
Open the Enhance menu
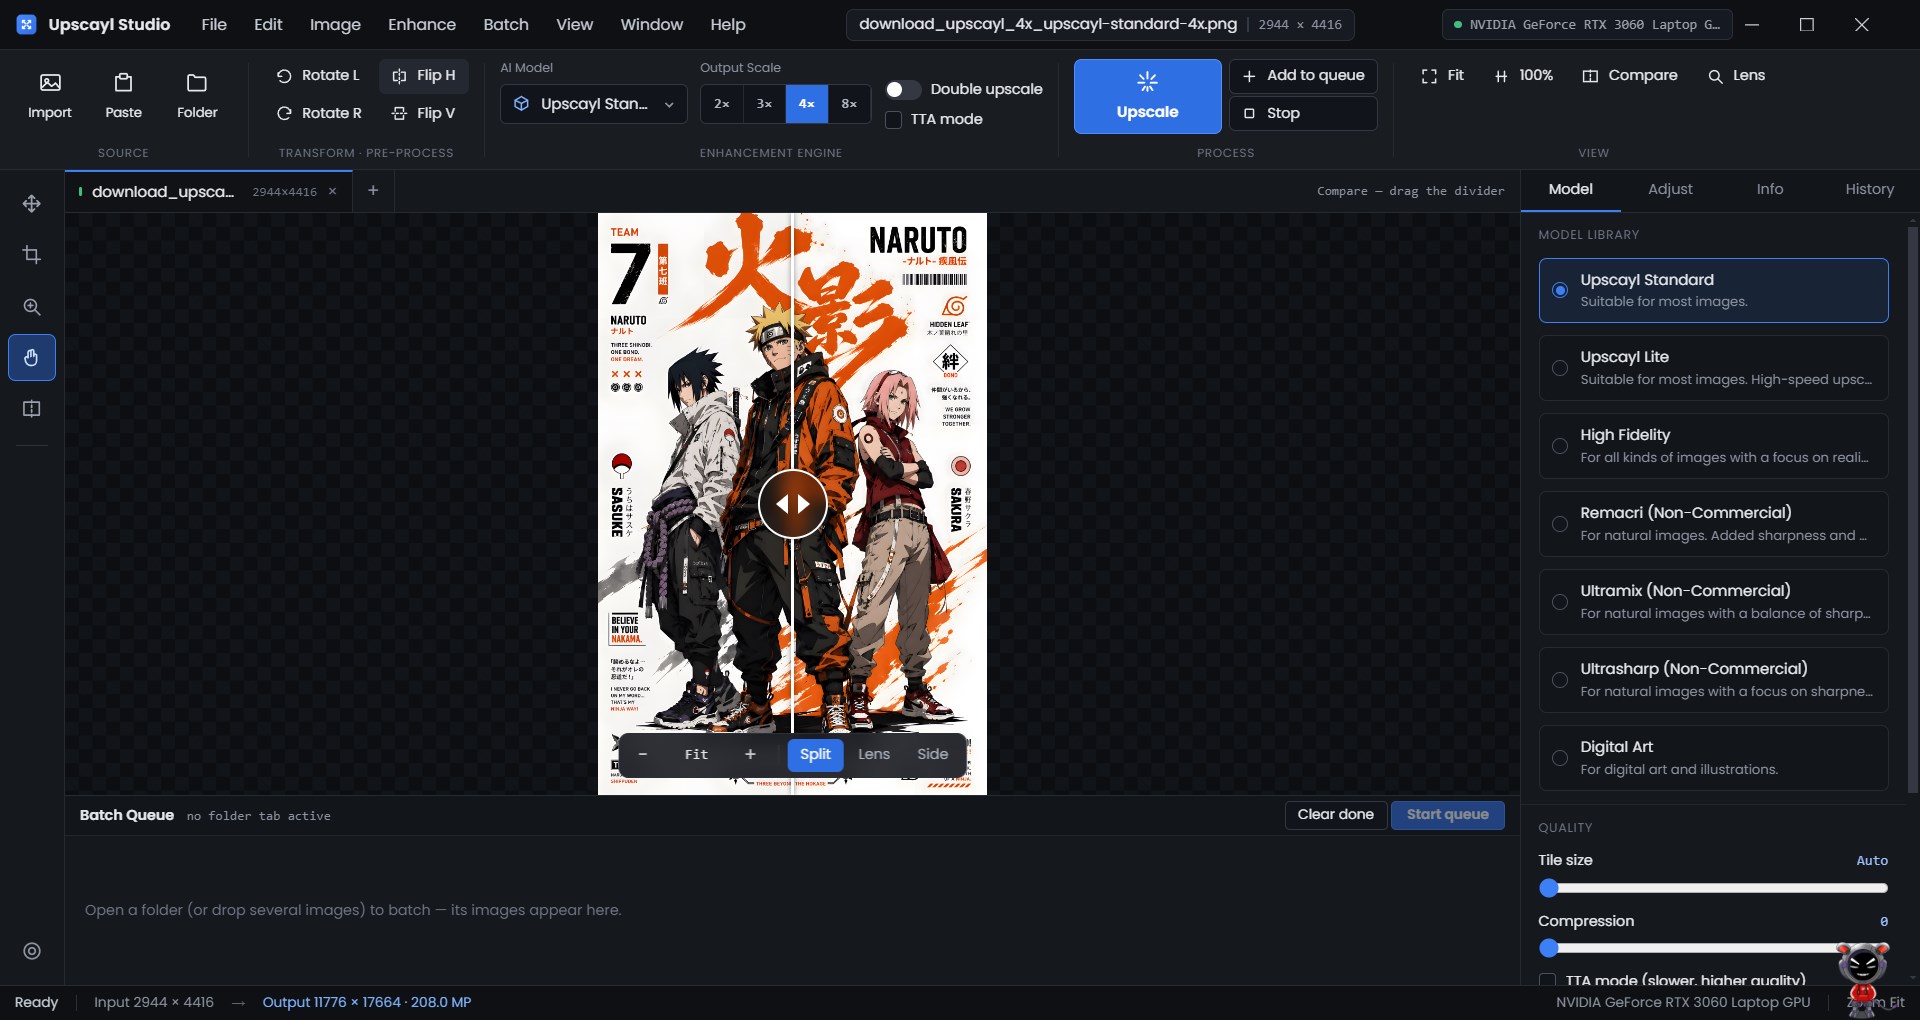click(x=422, y=24)
